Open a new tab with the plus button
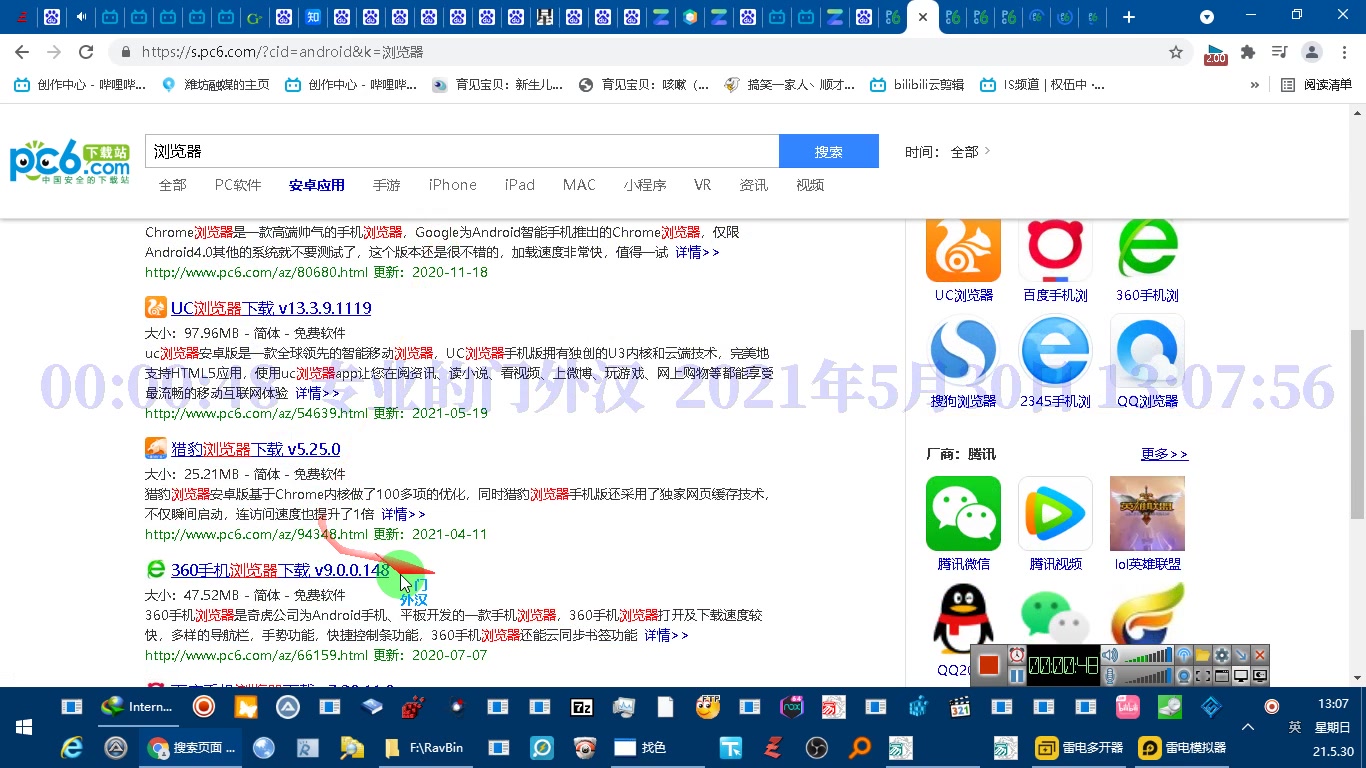 point(1129,17)
